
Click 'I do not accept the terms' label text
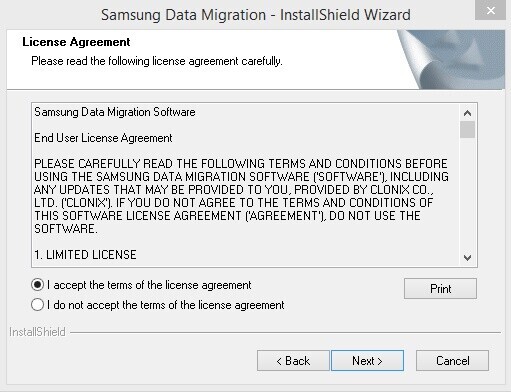[165, 305]
